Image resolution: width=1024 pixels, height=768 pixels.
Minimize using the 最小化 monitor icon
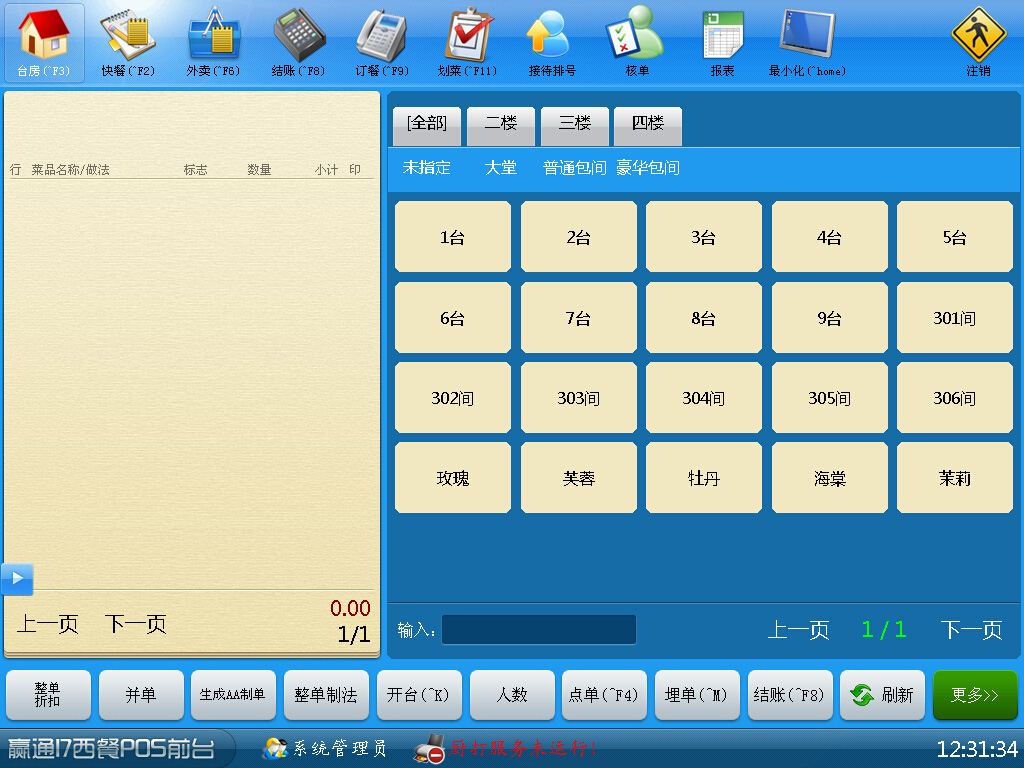click(x=807, y=36)
